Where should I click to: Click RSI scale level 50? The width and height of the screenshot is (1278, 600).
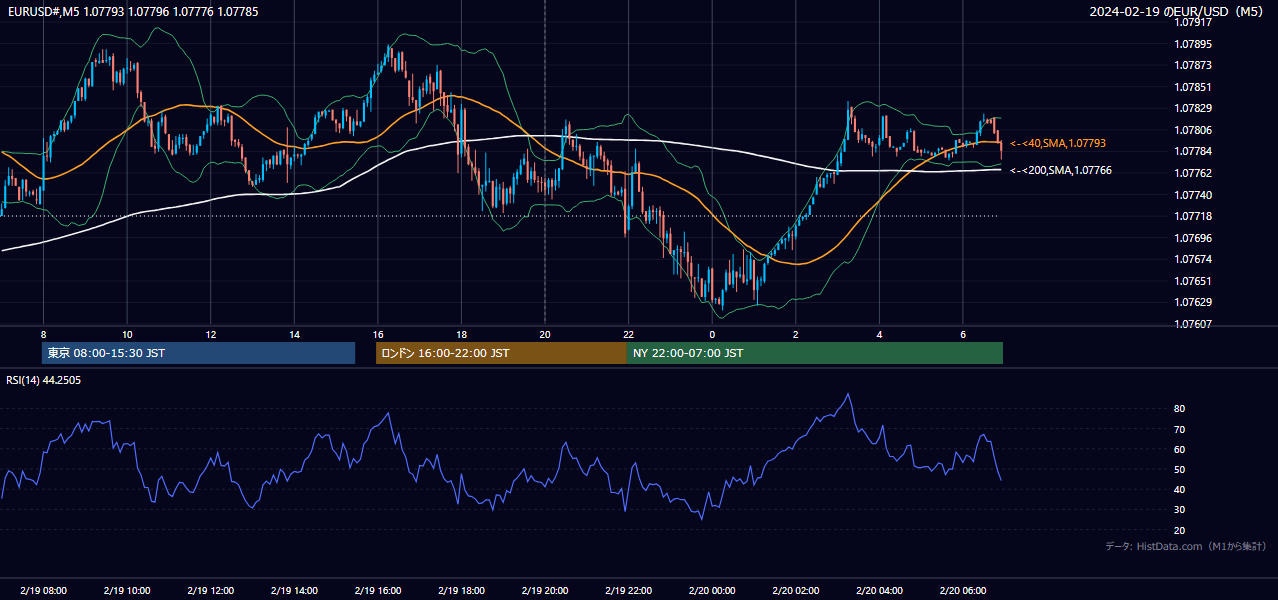pyautogui.click(x=1179, y=469)
